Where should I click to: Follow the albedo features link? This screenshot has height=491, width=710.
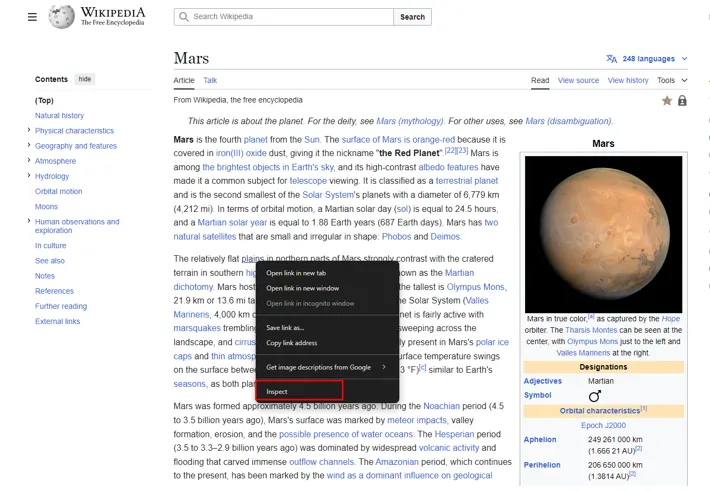448,167
